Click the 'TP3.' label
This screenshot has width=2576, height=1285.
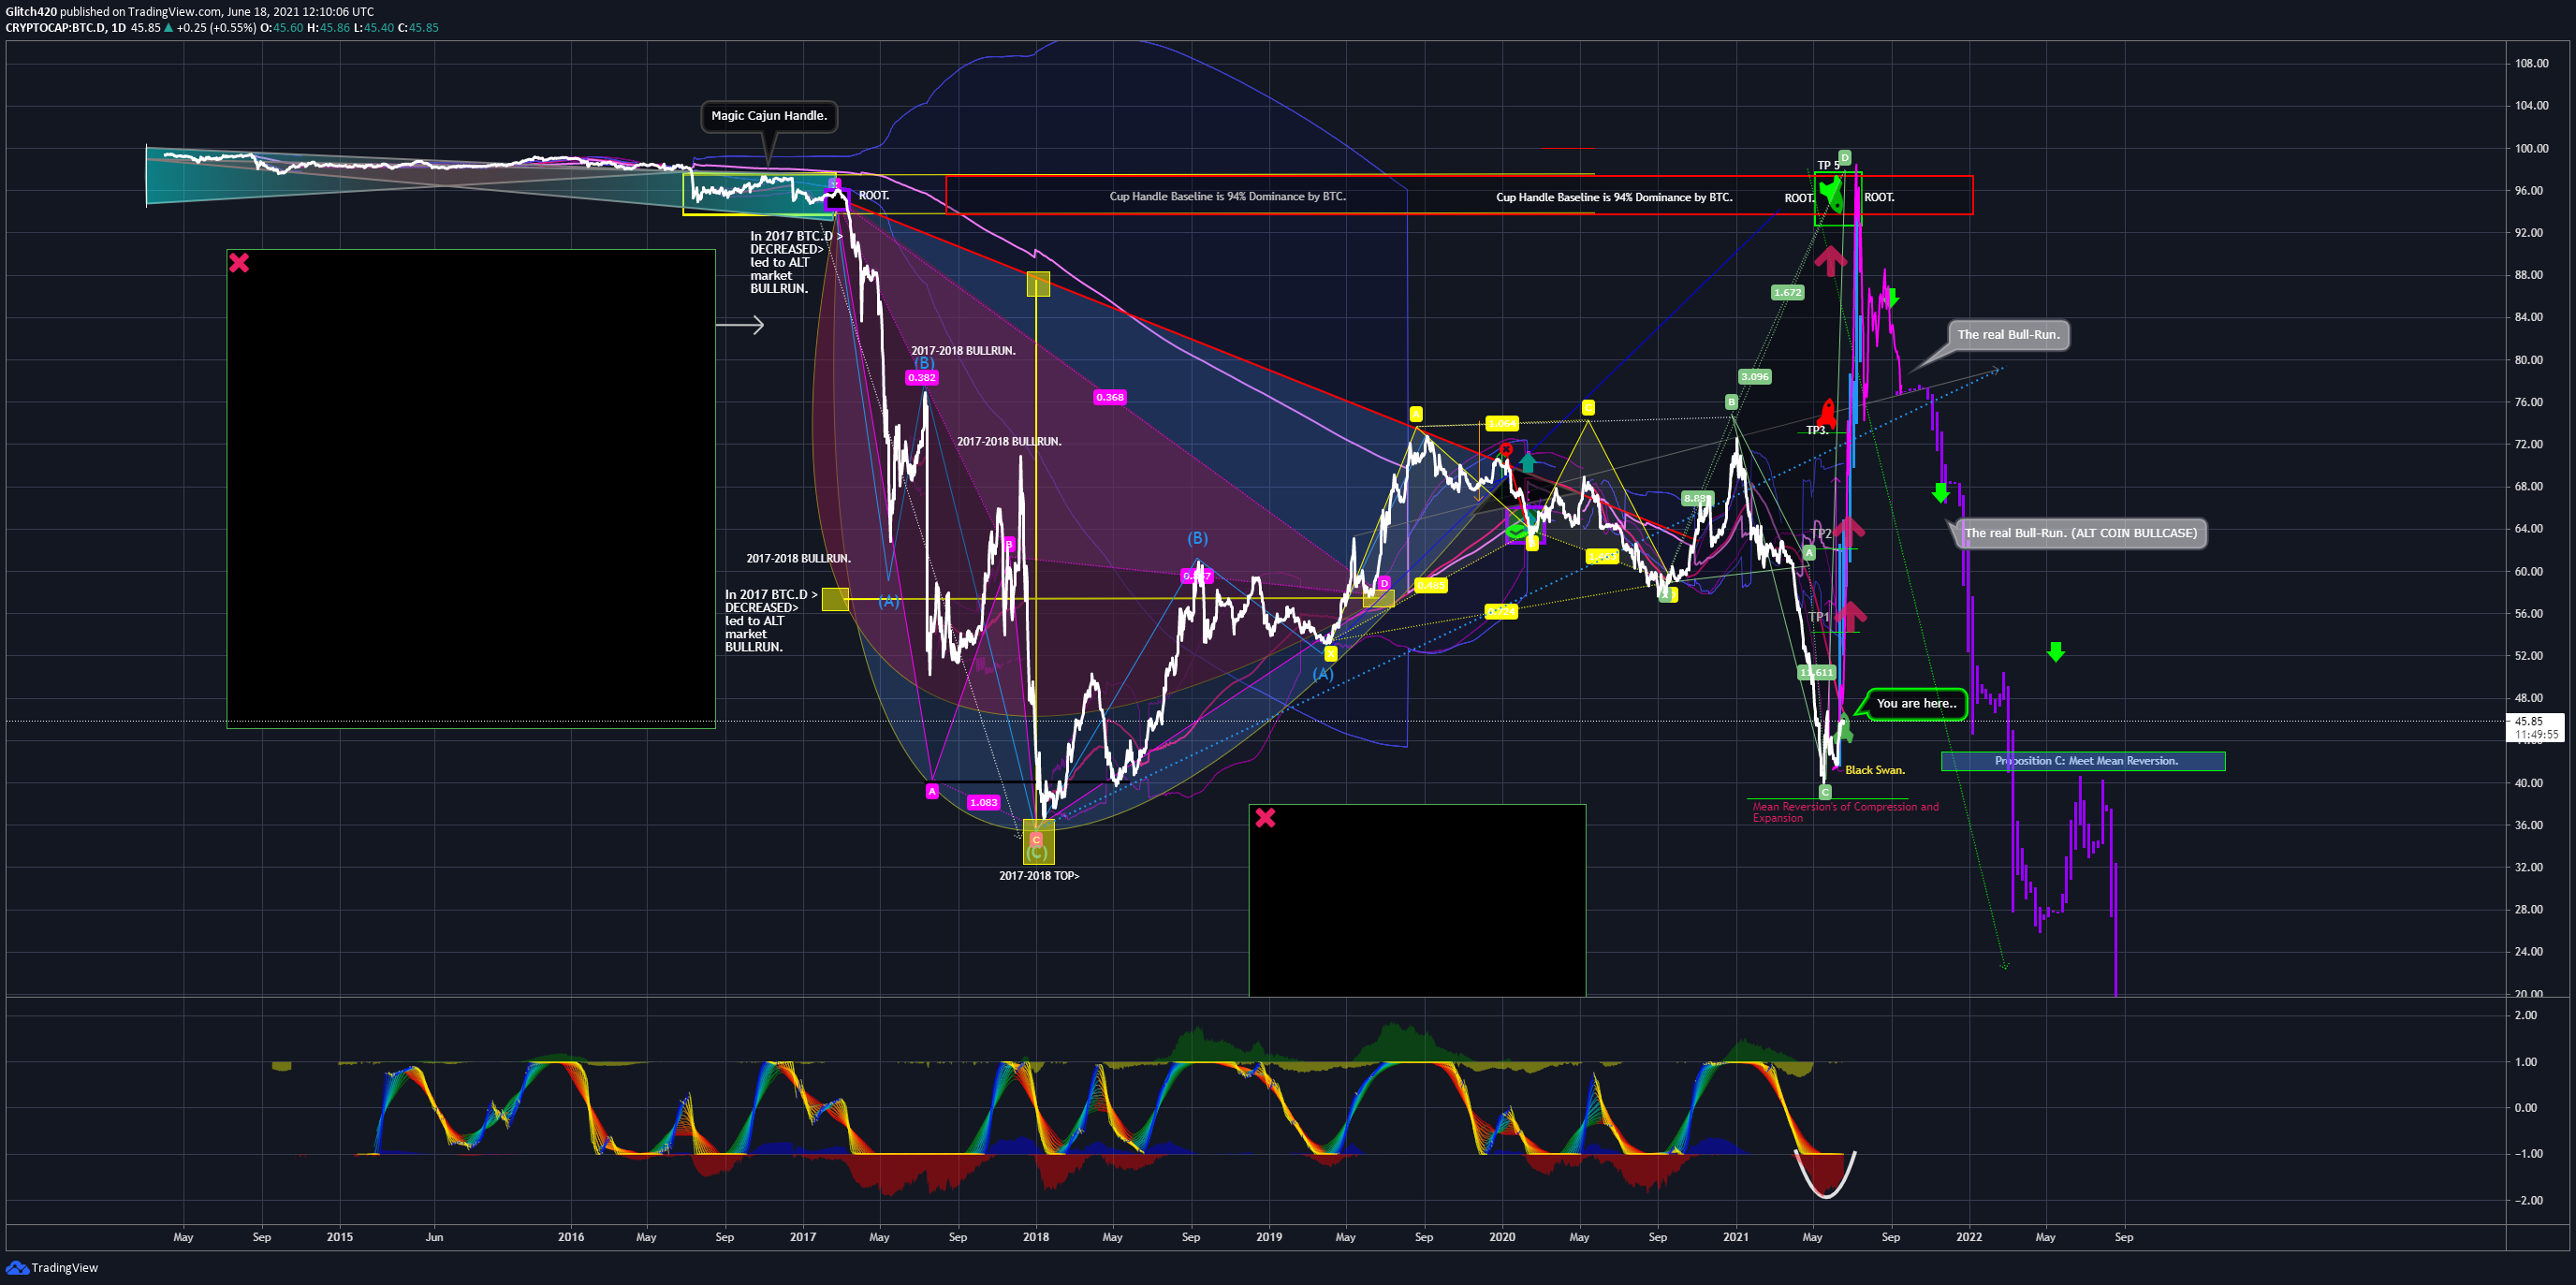point(1816,431)
